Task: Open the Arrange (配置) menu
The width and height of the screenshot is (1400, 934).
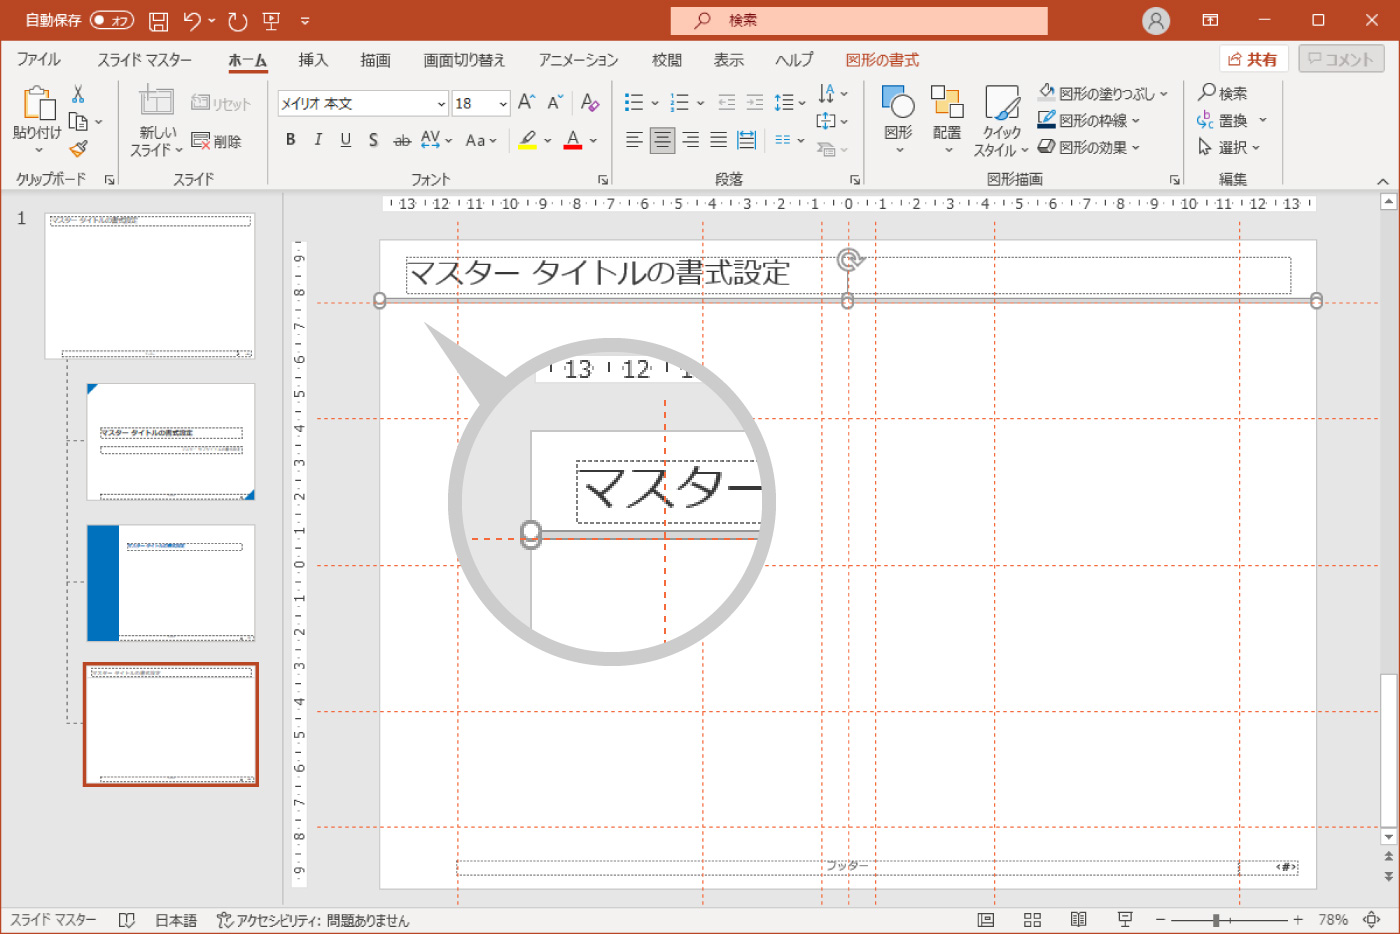Action: pos(946,118)
